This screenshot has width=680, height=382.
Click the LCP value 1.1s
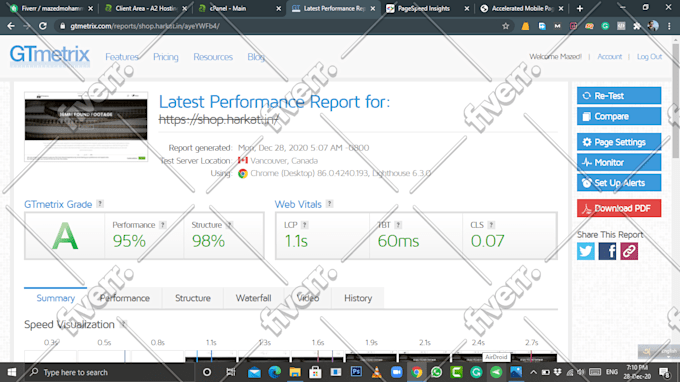click(296, 241)
